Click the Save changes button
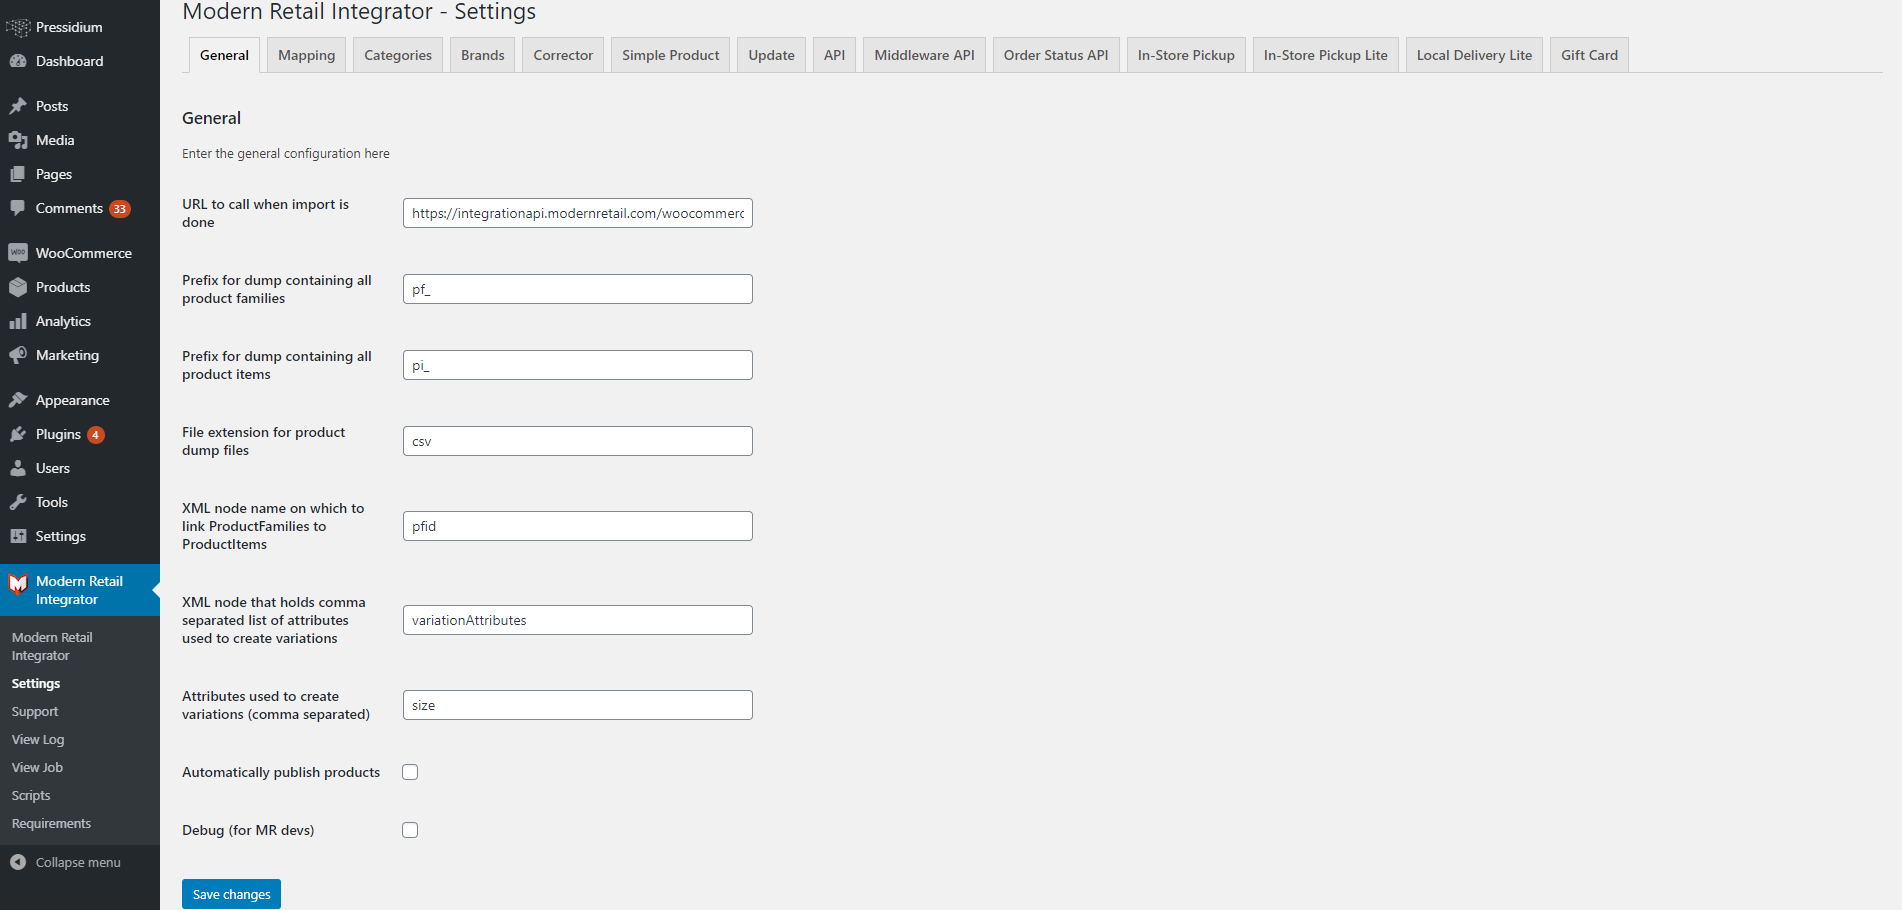The image size is (1902, 910). [x=231, y=894]
